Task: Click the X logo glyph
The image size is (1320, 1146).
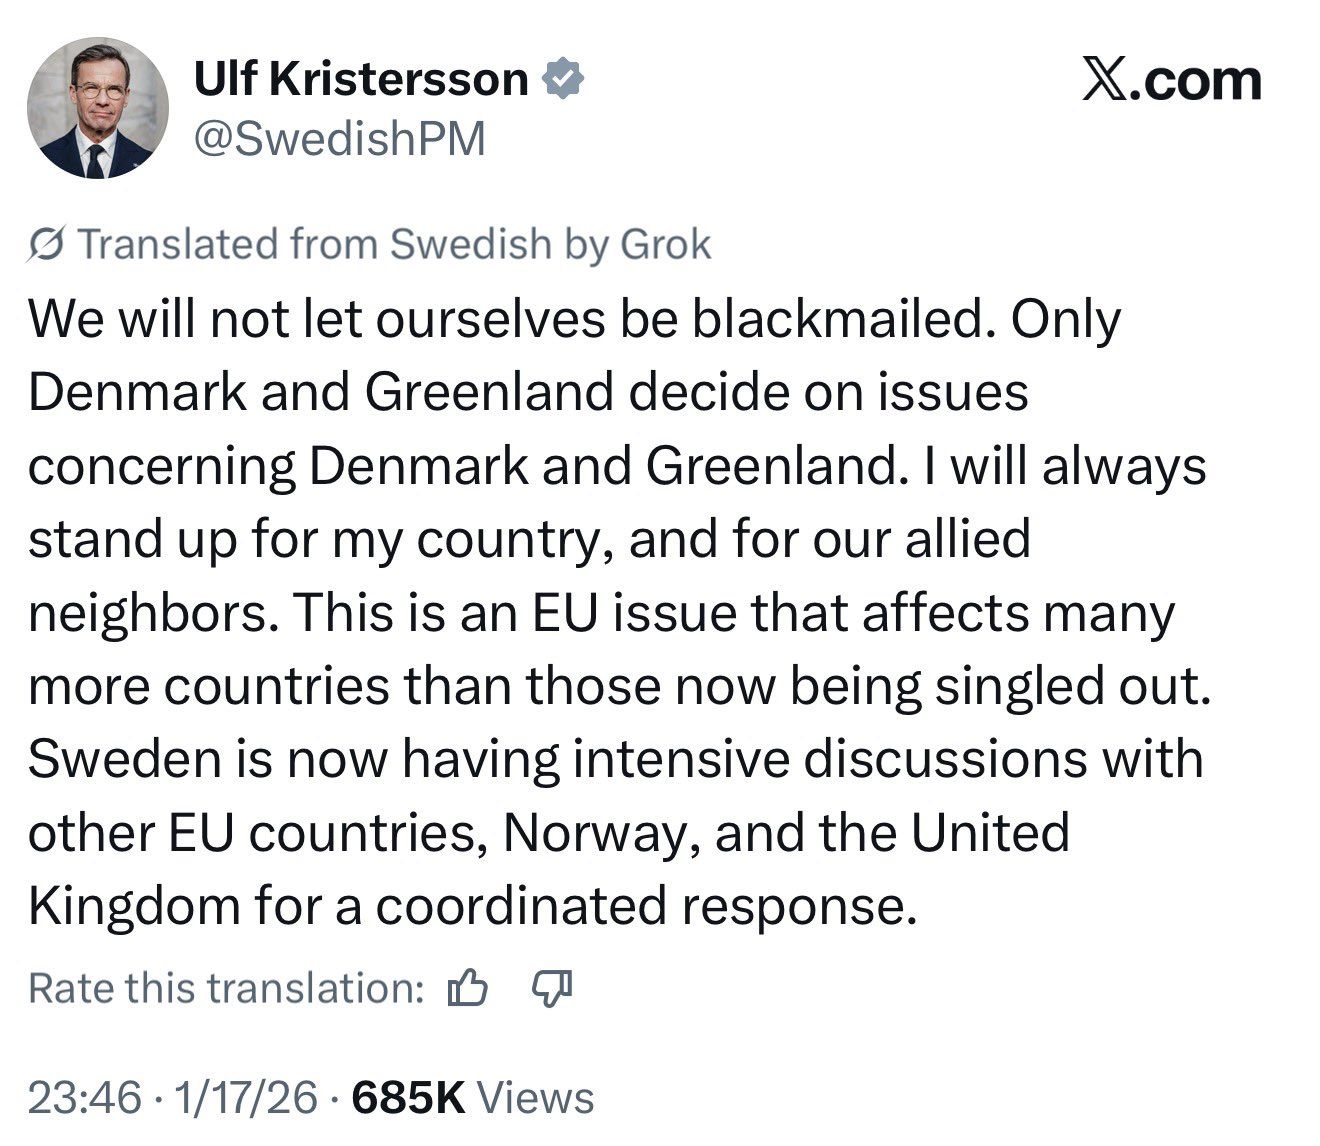Action: (x=1103, y=81)
